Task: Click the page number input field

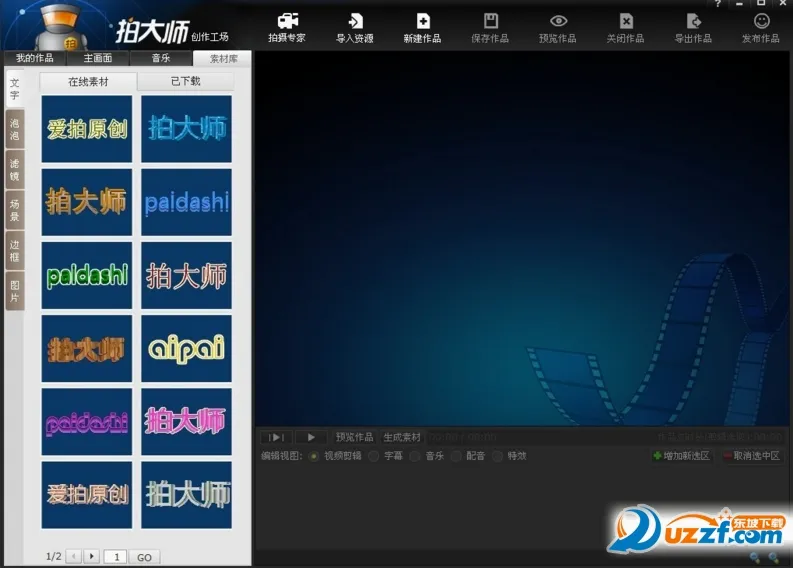Action: (x=115, y=557)
